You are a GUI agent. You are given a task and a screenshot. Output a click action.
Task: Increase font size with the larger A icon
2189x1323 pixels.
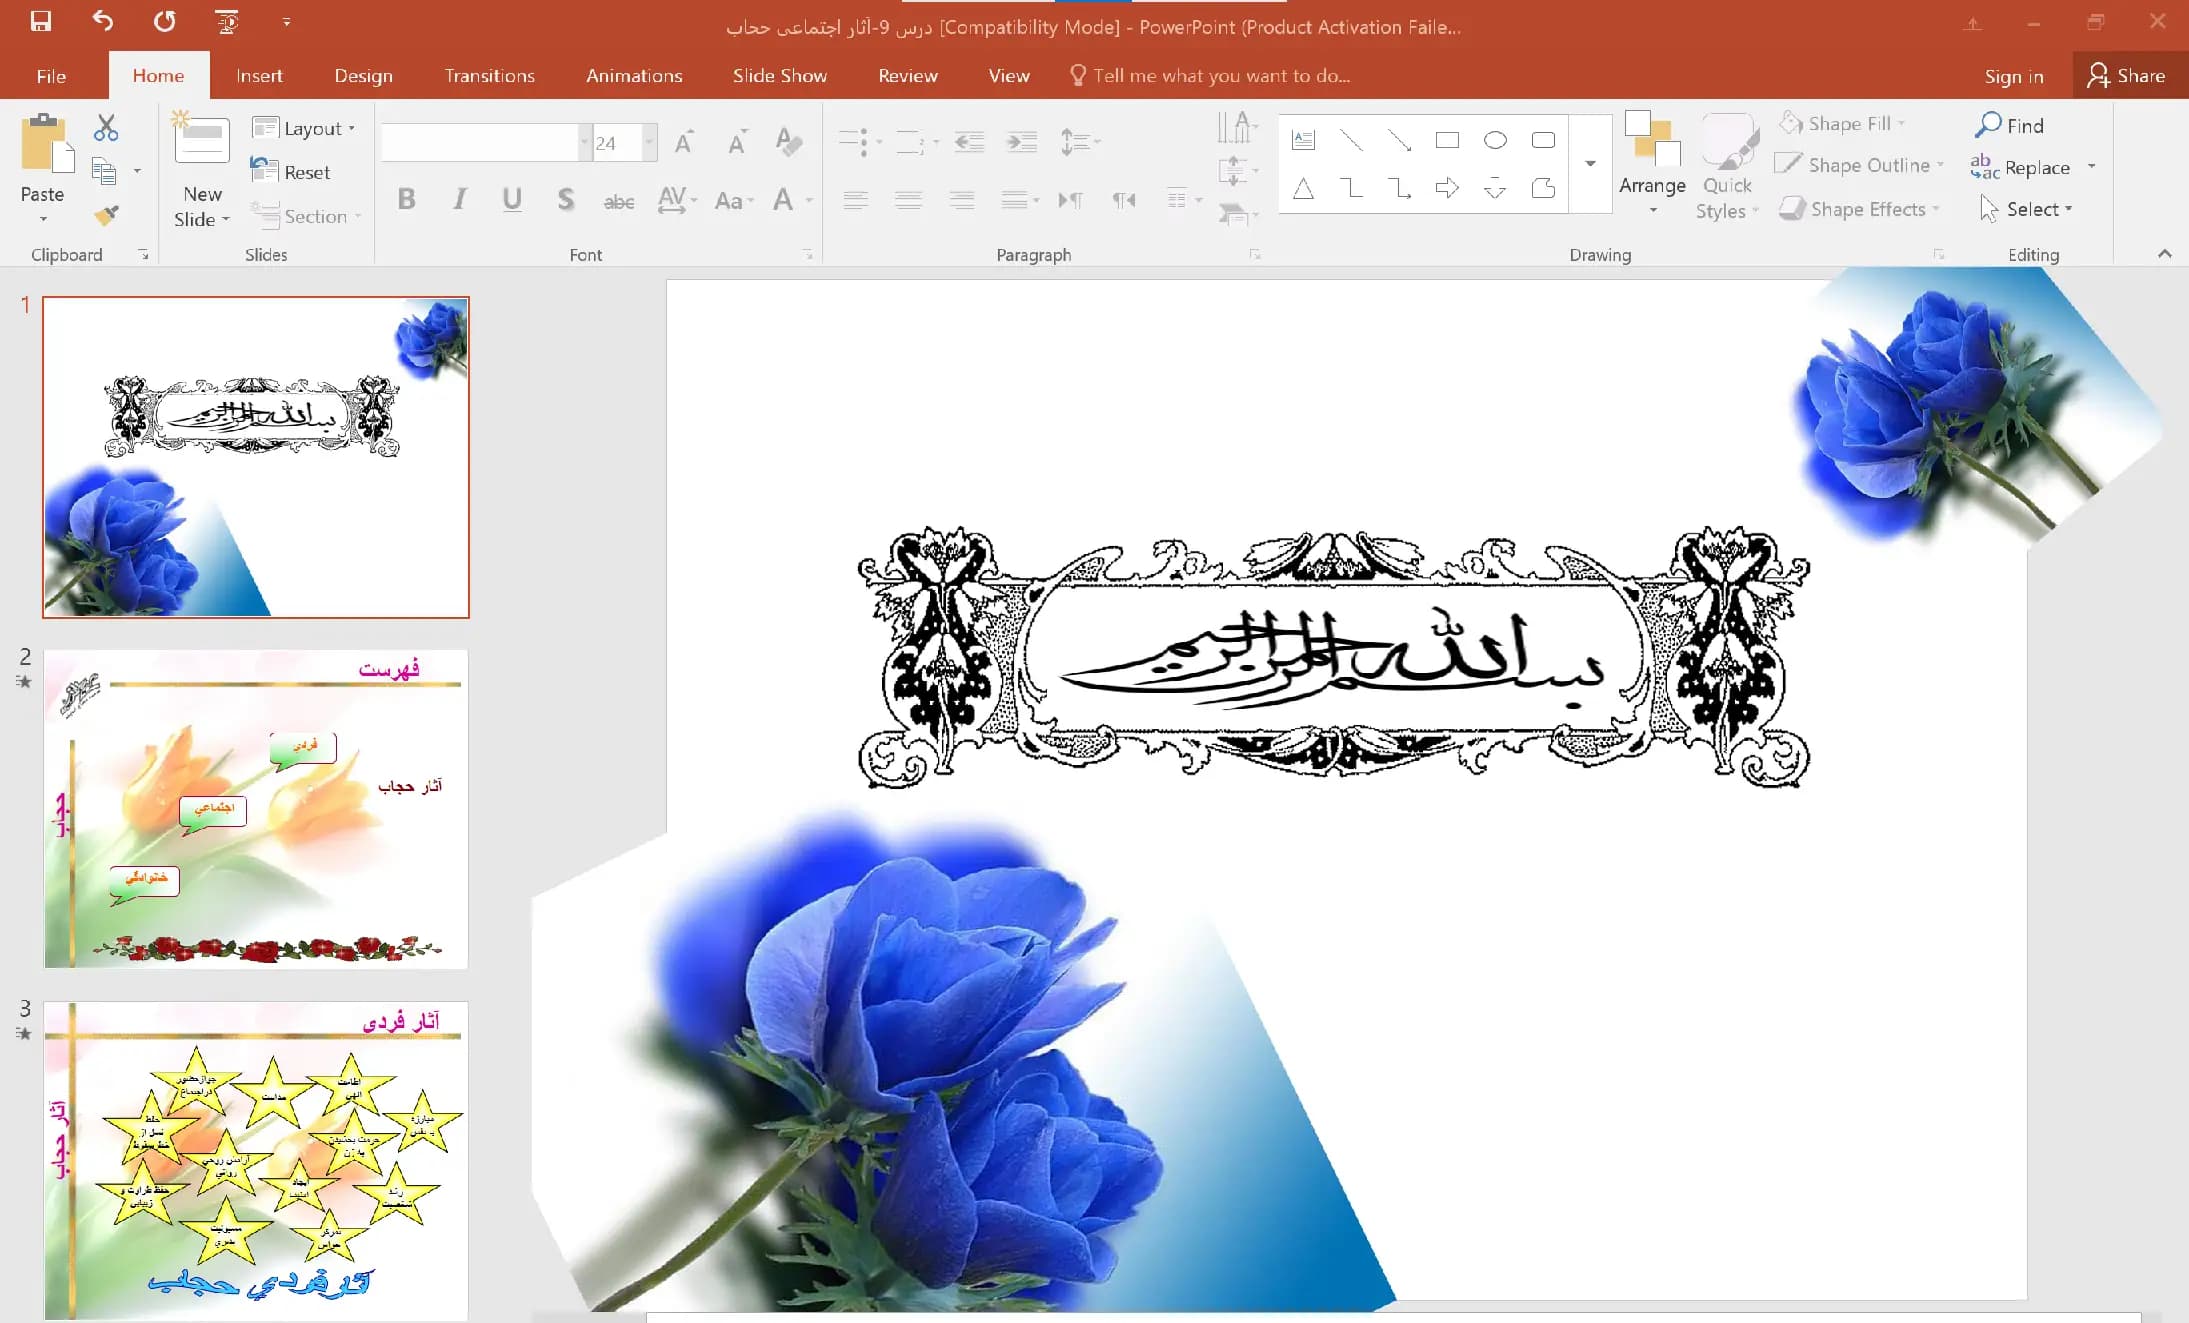point(684,142)
